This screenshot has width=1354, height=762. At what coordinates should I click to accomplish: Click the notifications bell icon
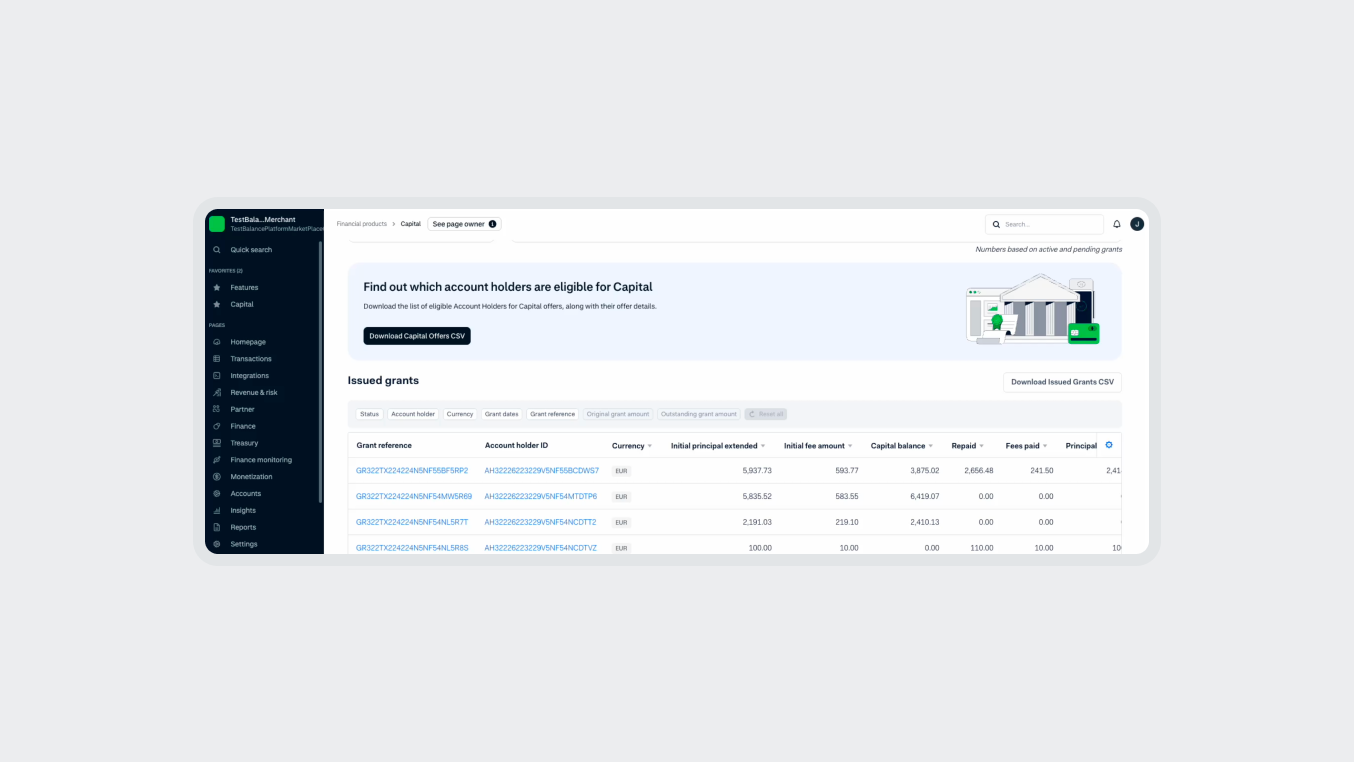[x=1117, y=223]
